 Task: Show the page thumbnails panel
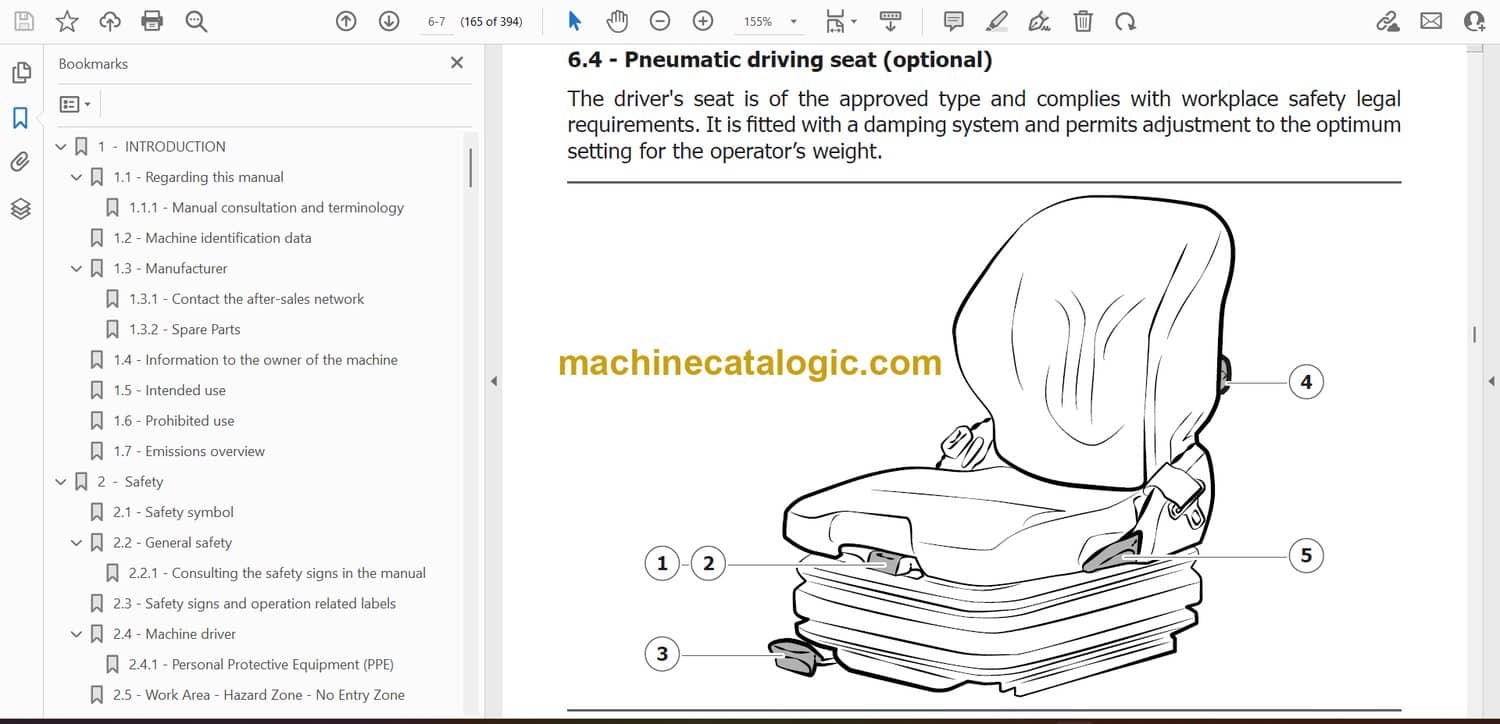[x=21, y=73]
